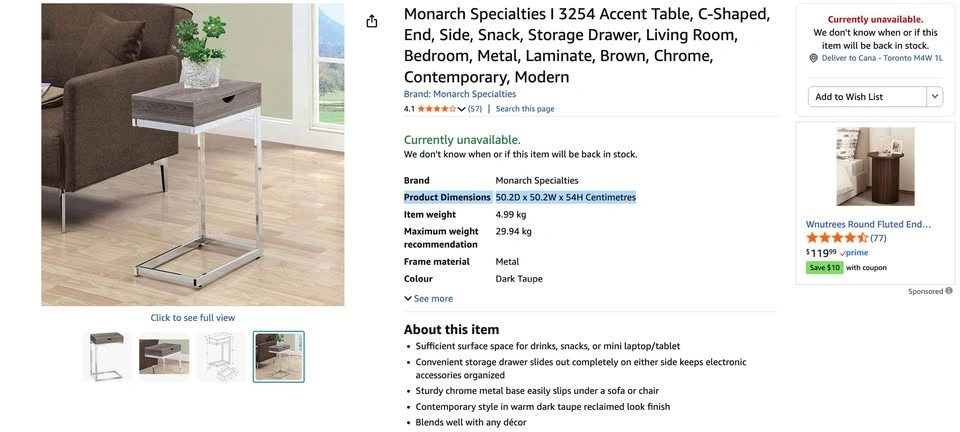Open the rating breakdown chevron
Viewport: 960px width, 432px height.
point(462,109)
